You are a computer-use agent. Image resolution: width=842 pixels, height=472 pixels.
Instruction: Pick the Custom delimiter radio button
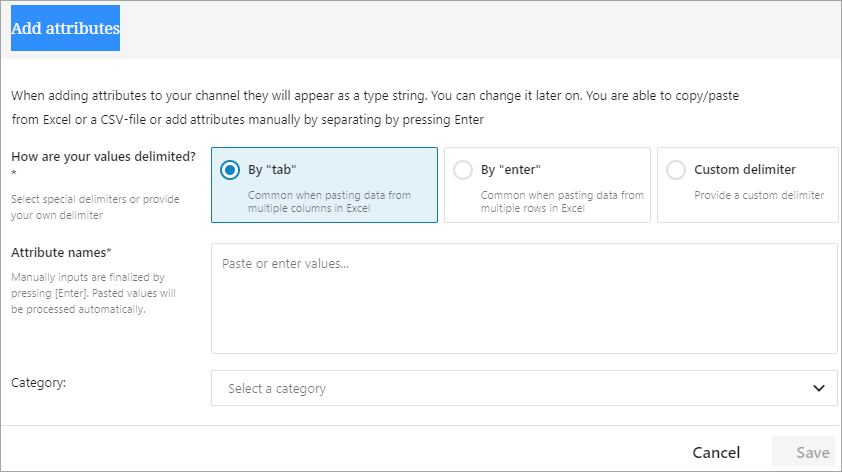pyautogui.click(x=676, y=170)
